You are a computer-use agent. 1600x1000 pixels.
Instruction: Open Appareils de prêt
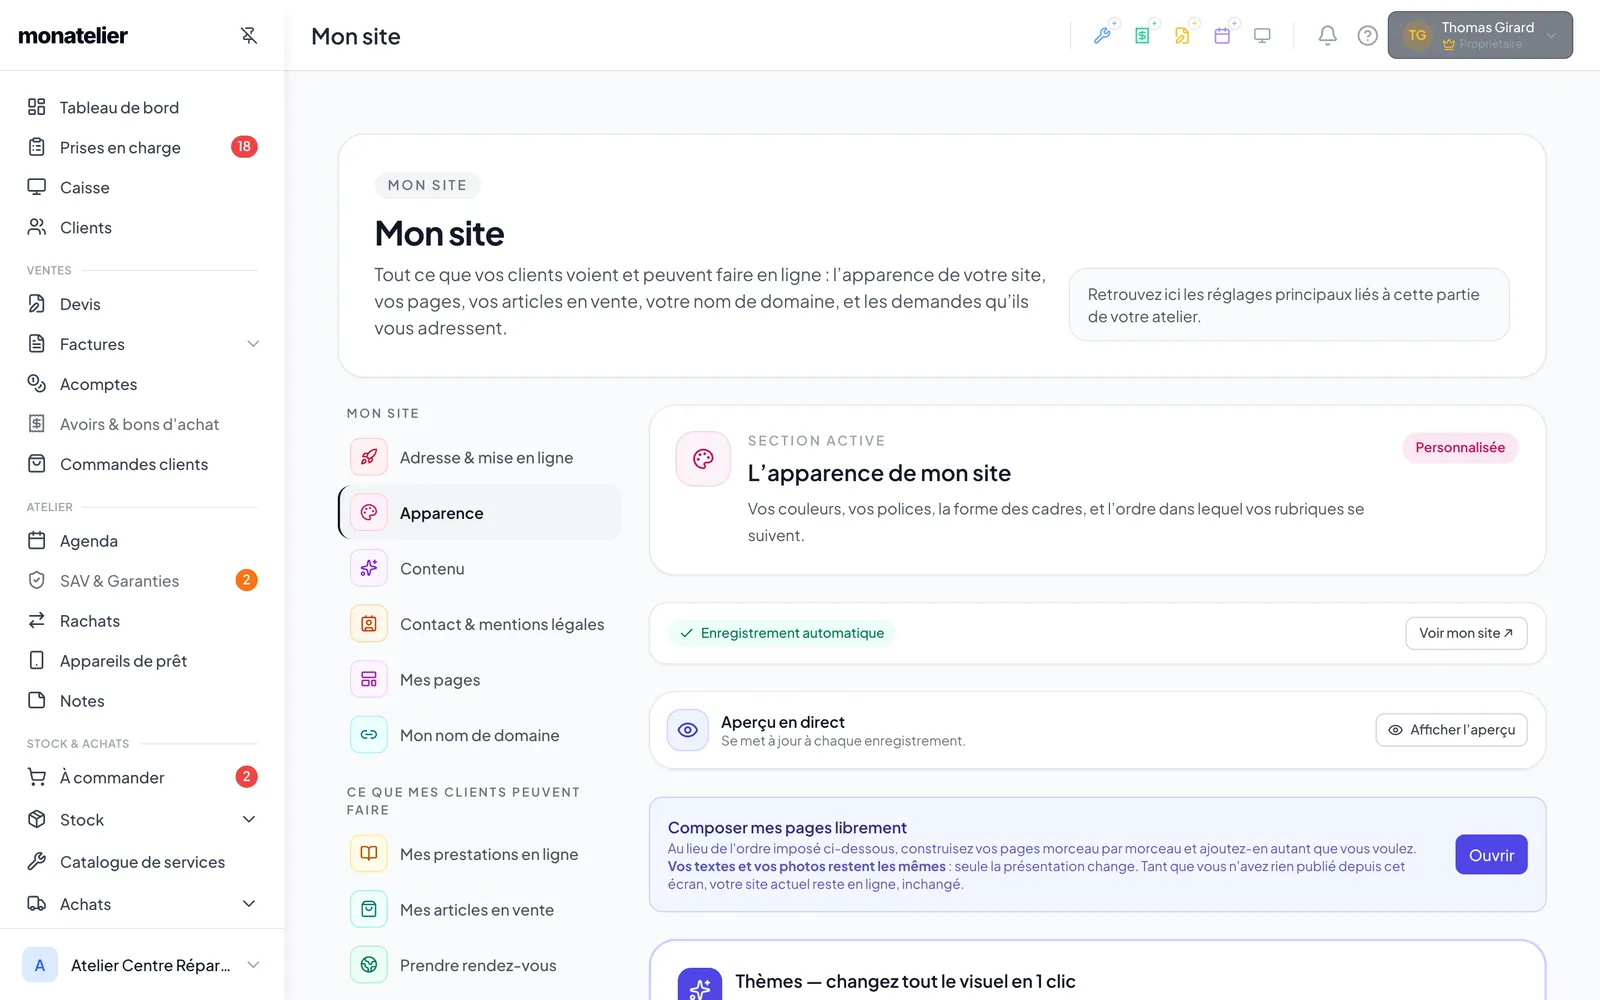click(142, 661)
